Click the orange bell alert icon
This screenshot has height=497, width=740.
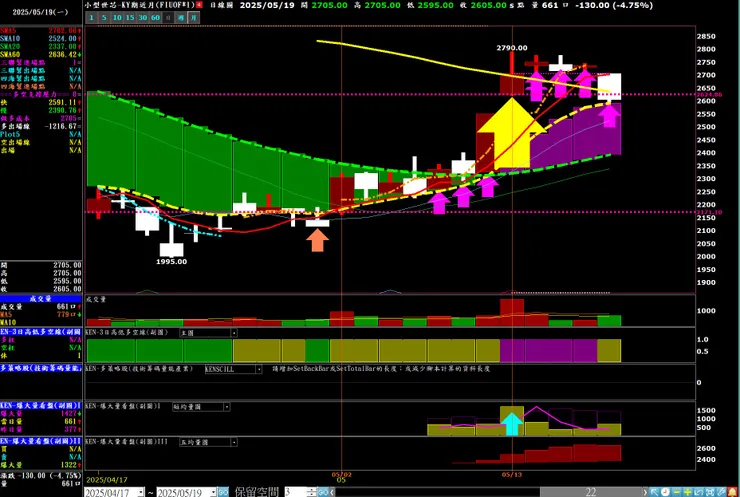click(732, 492)
